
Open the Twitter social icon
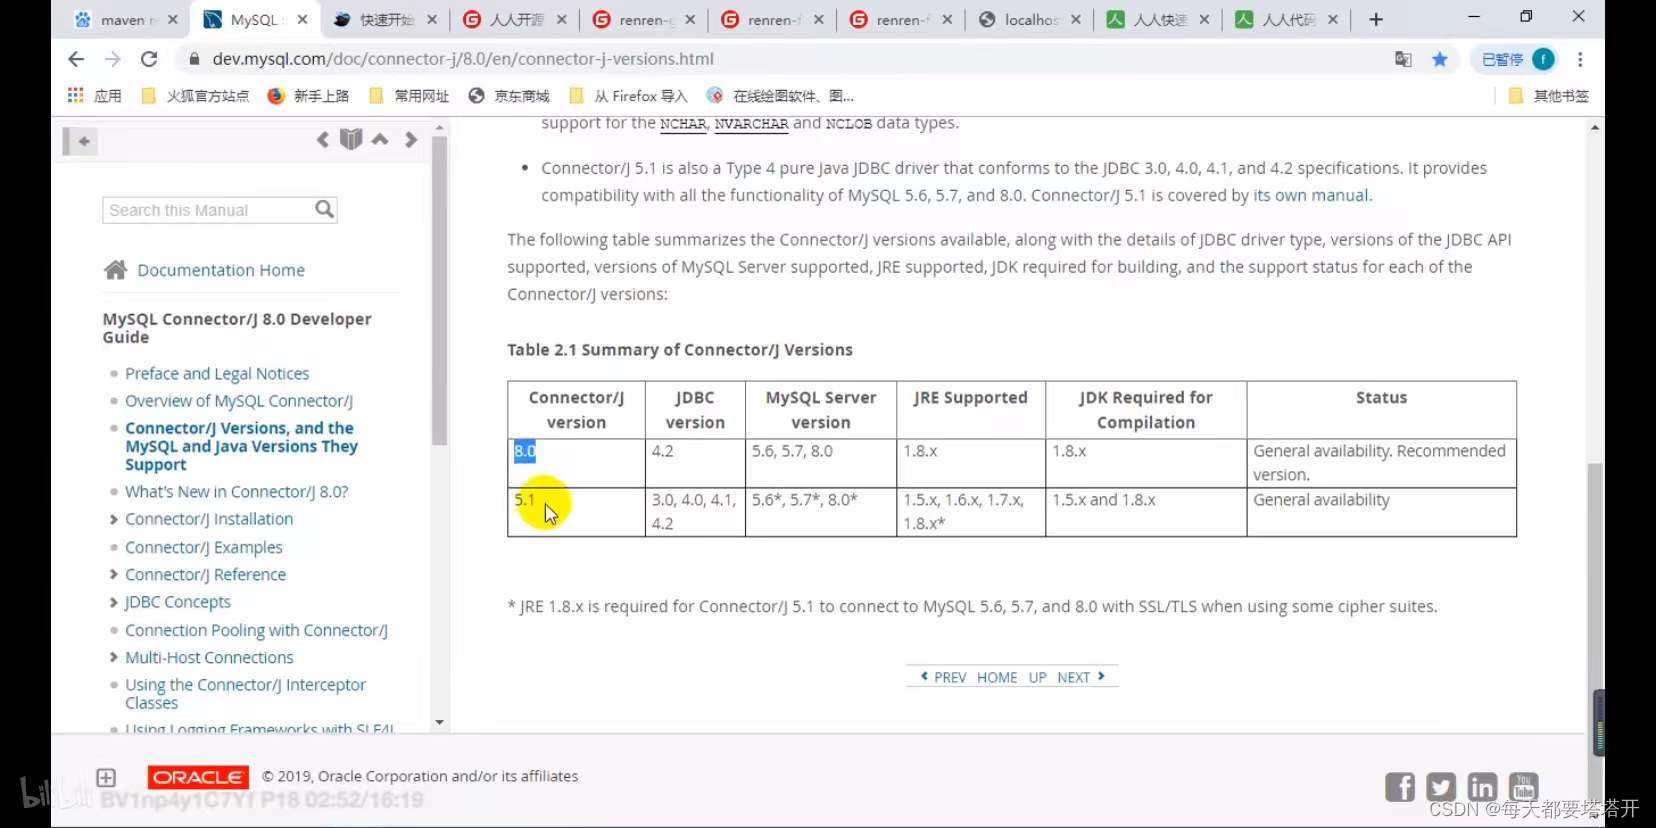[x=1441, y=787]
